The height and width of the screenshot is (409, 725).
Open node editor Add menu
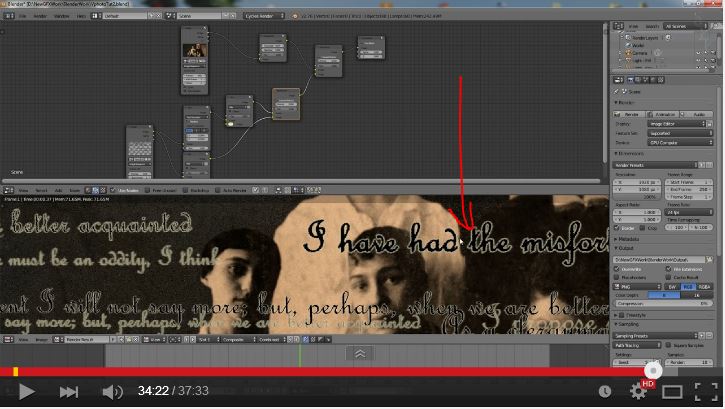[59, 190]
